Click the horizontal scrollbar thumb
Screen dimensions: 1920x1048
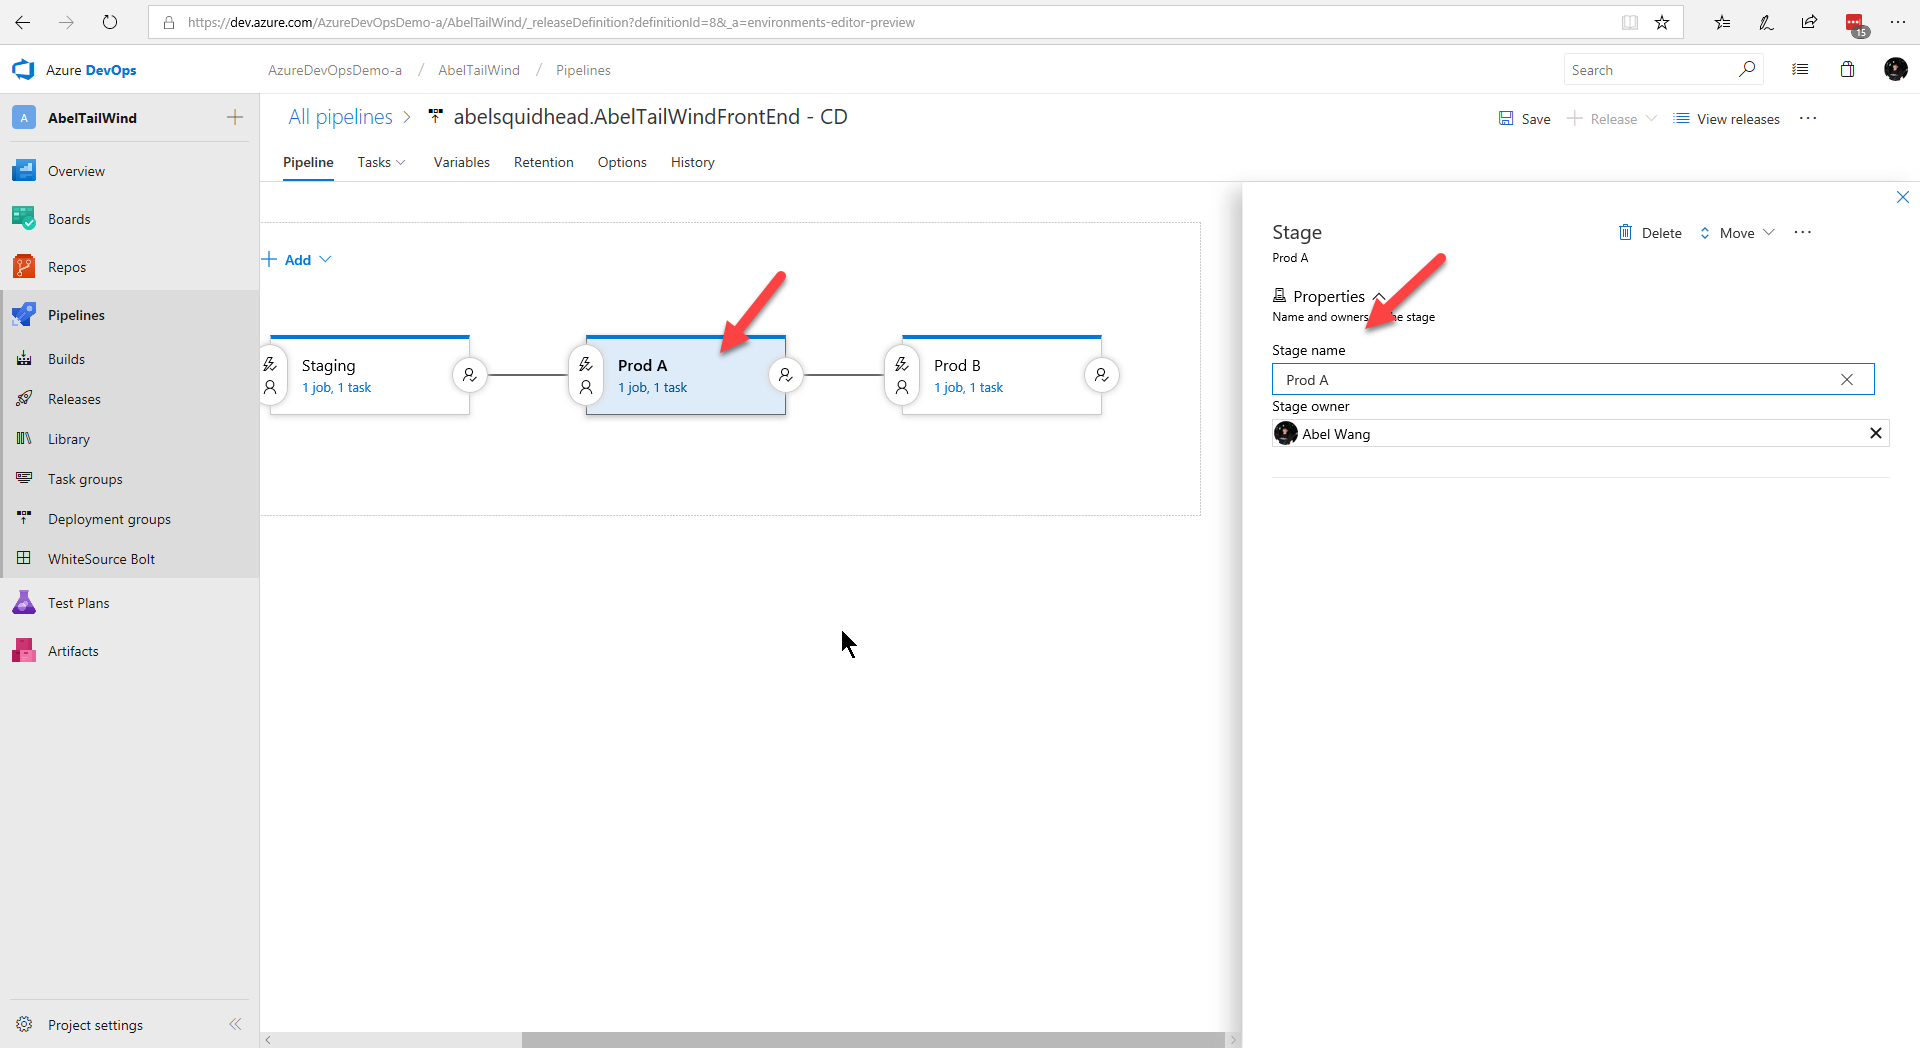click(873, 1040)
